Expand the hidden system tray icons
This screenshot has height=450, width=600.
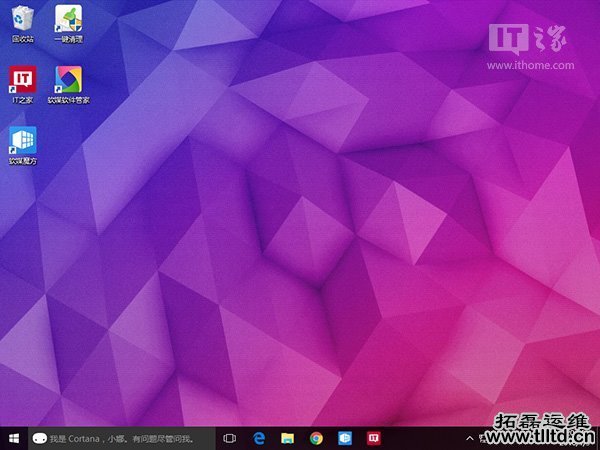click(x=470, y=439)
